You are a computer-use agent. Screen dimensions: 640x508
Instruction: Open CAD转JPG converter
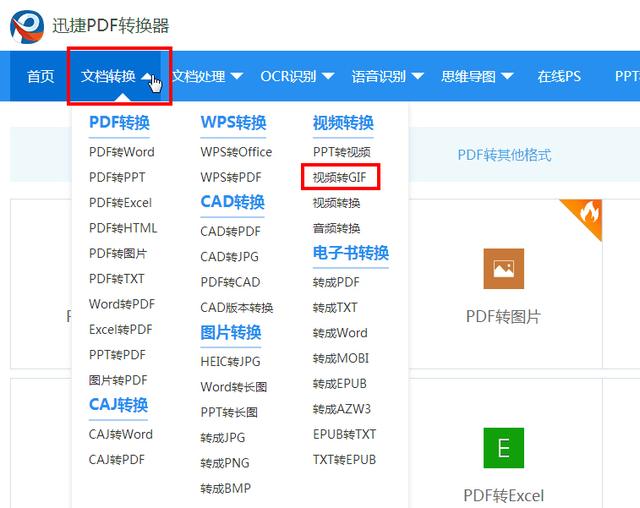click(229, 257)
